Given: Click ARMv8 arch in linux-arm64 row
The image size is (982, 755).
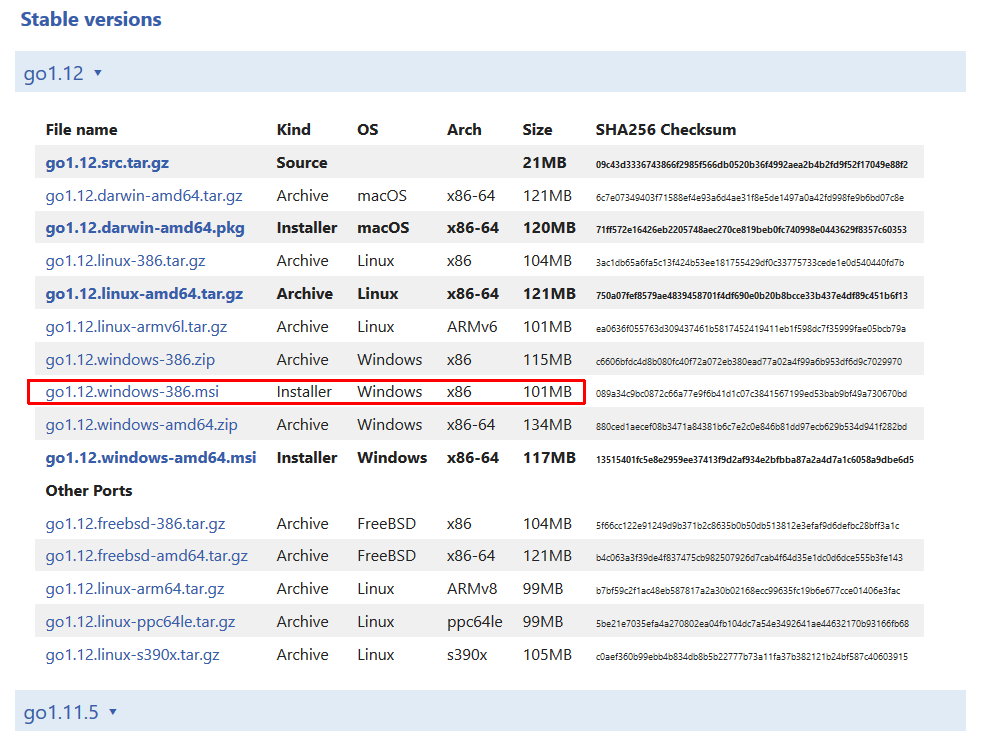Looking at the screenshot, I should pyautogui.click(x=472, y=588).
